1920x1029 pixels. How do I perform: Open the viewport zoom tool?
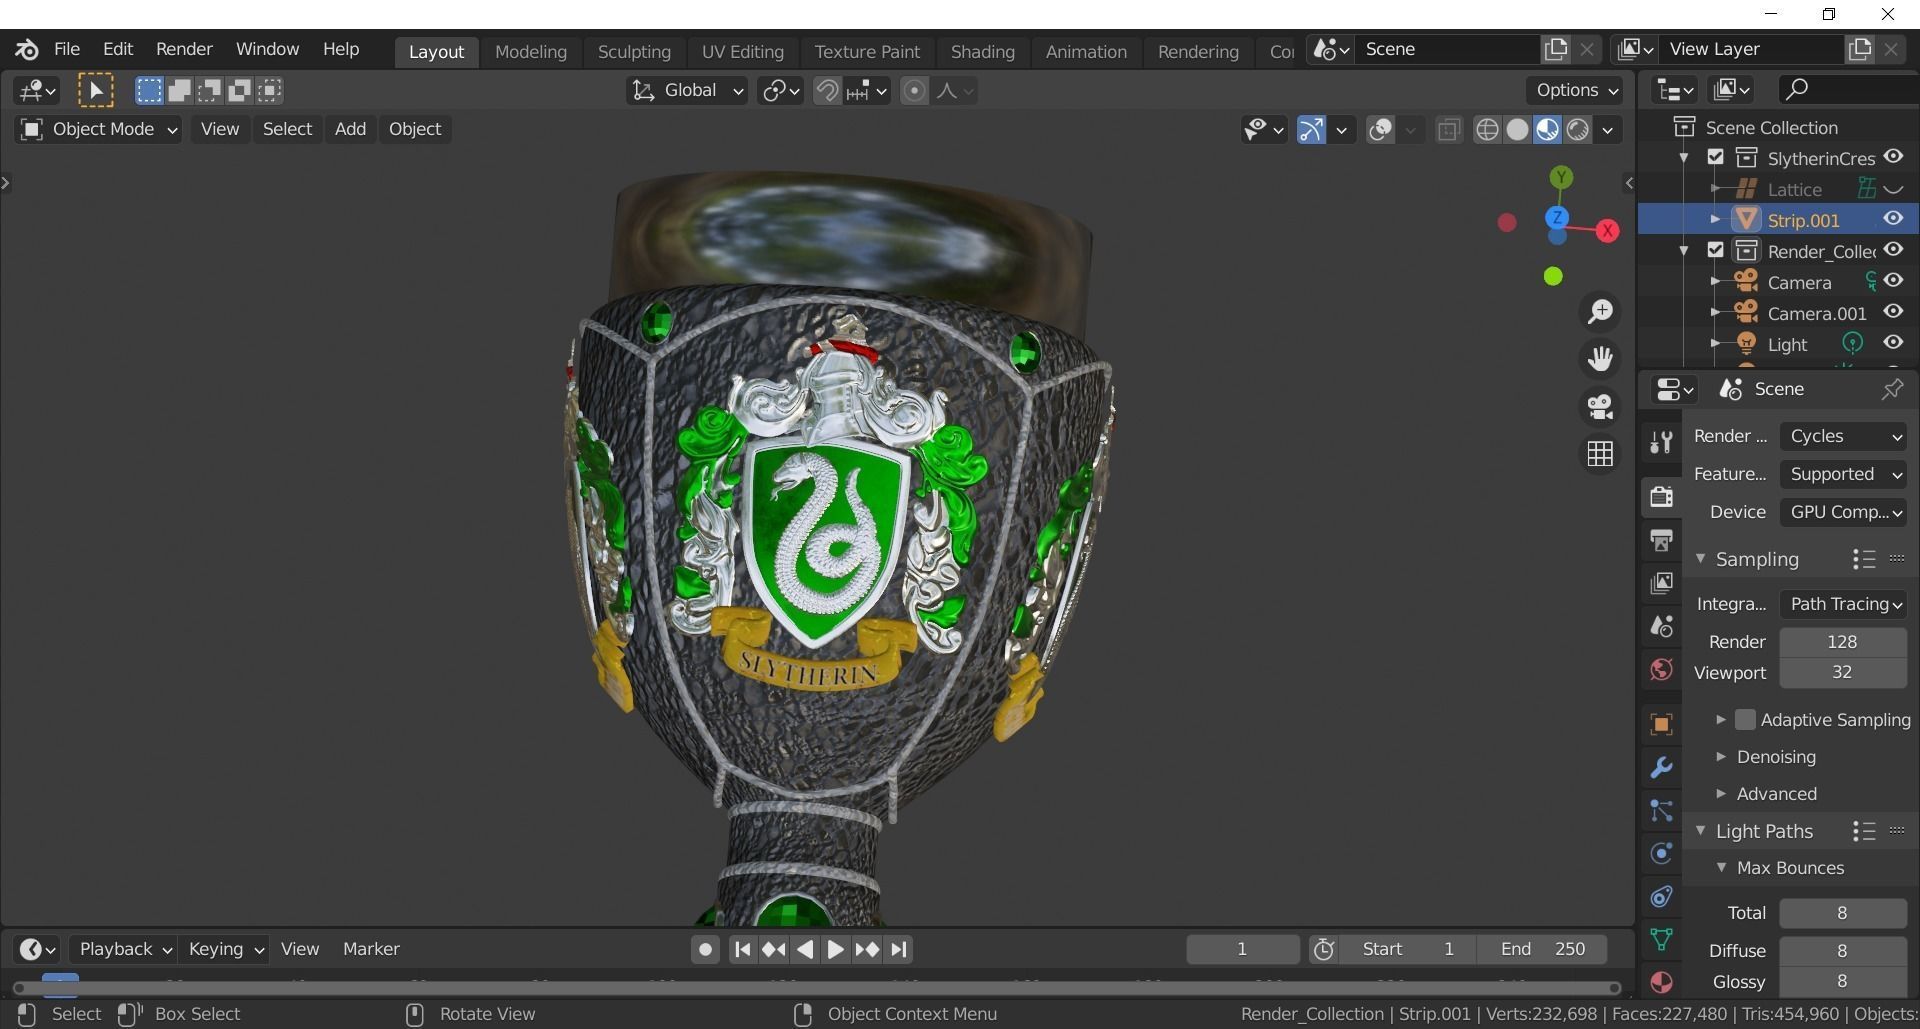[1600, 312]
